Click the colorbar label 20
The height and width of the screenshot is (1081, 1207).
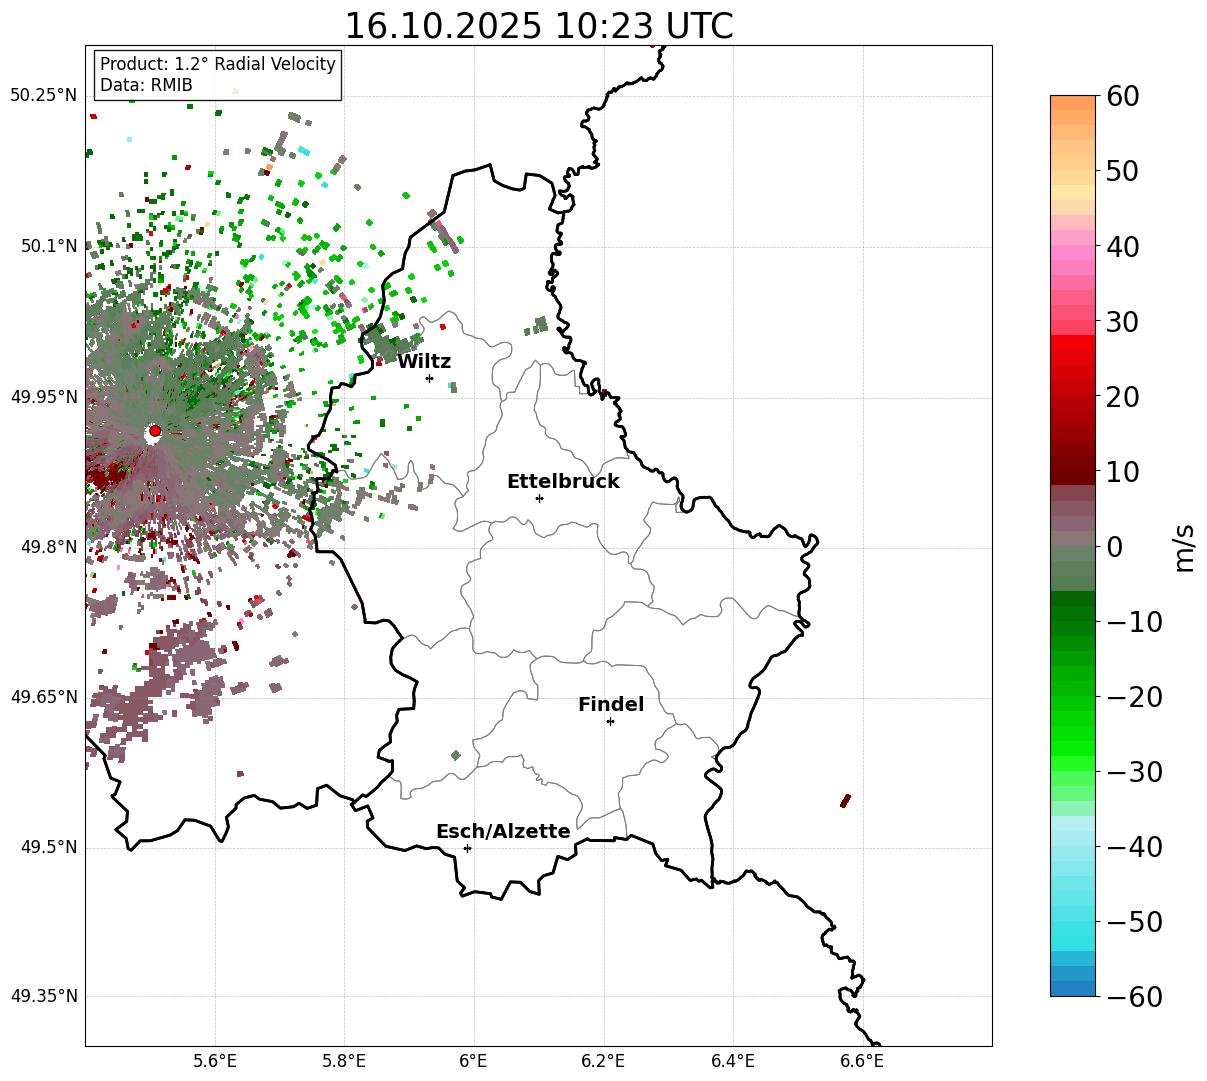1123,397
